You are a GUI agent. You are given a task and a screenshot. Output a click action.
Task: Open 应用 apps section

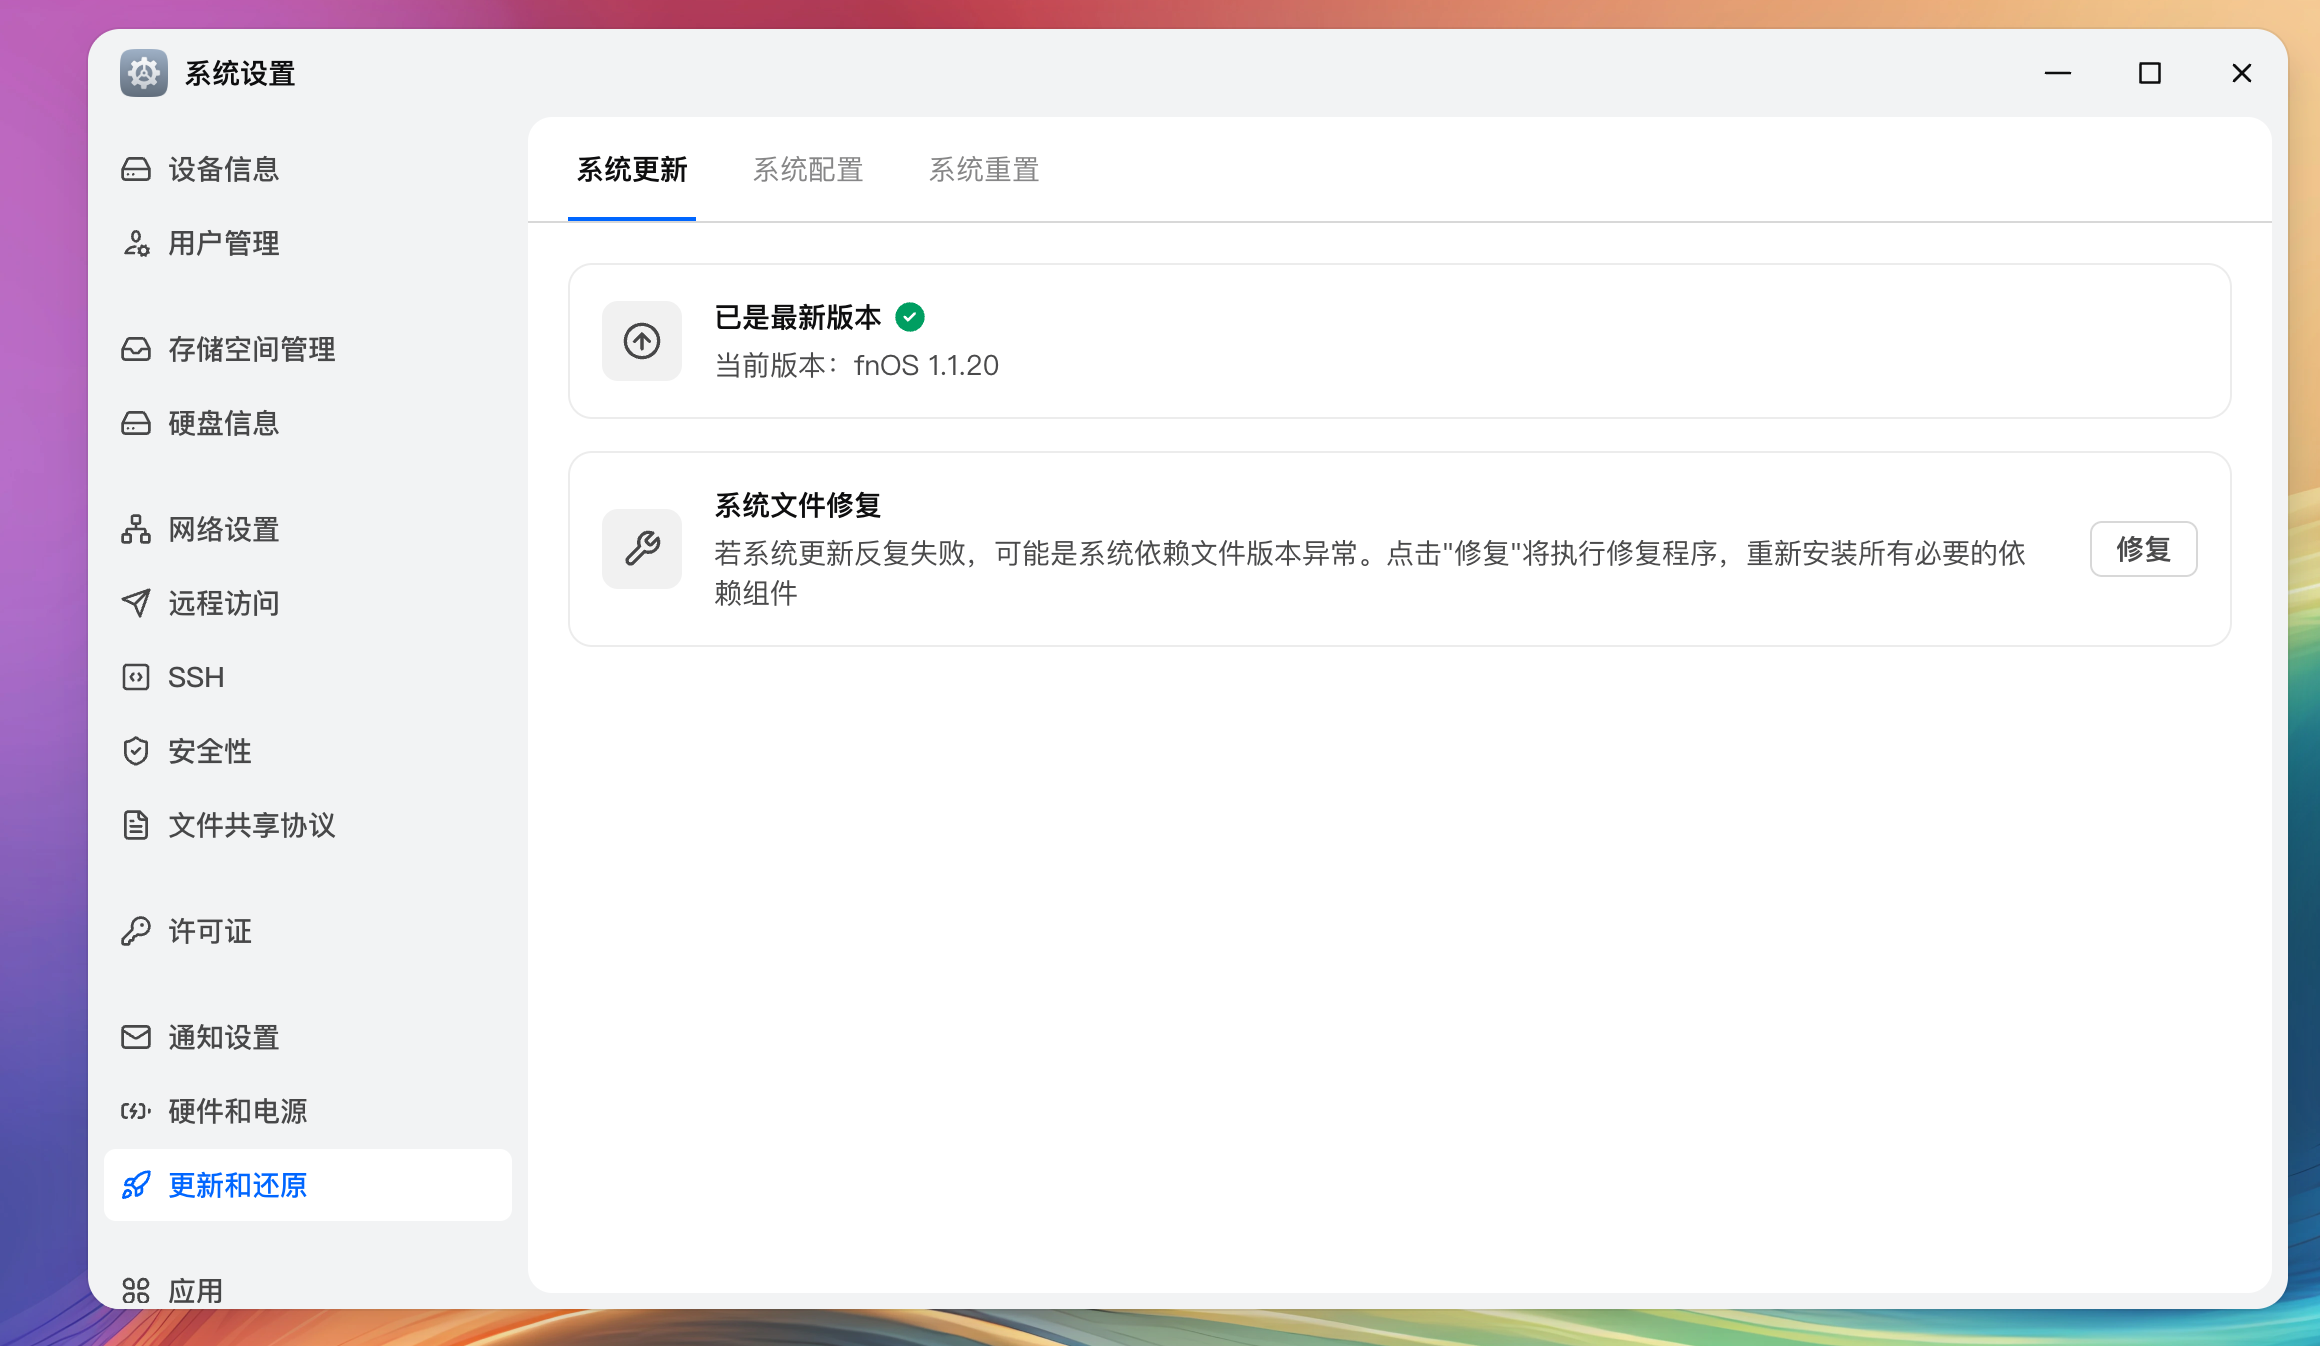coord(194,1289)
